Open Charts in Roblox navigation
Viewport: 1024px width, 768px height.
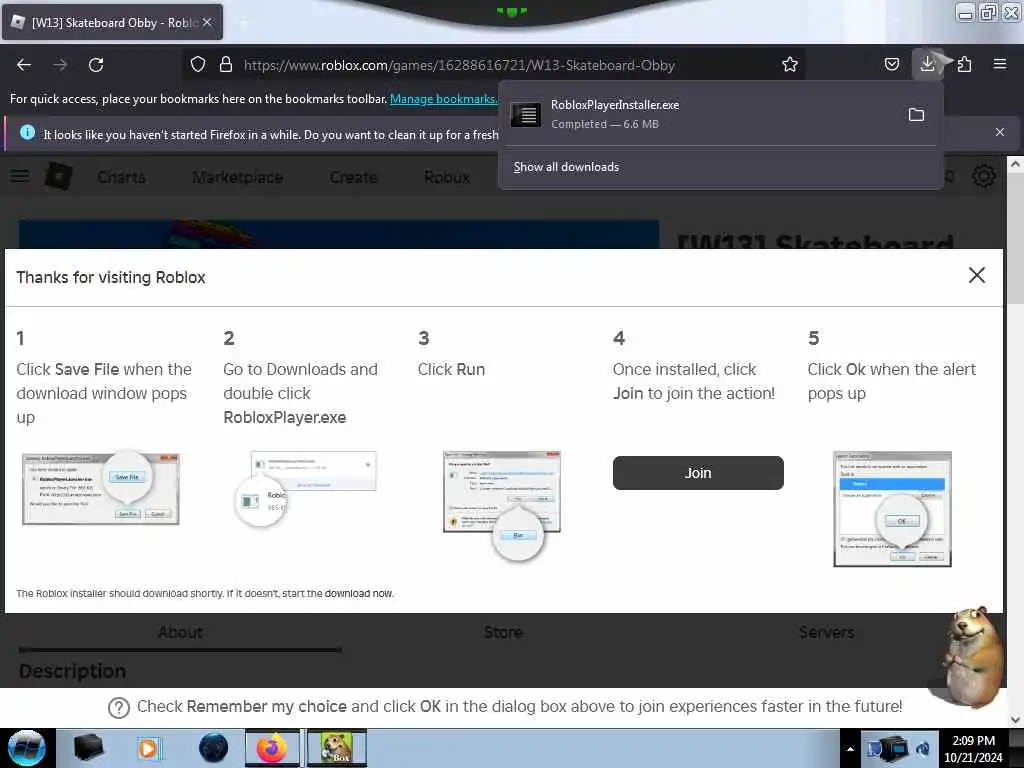pyautogui.click(x=121, y=177)
